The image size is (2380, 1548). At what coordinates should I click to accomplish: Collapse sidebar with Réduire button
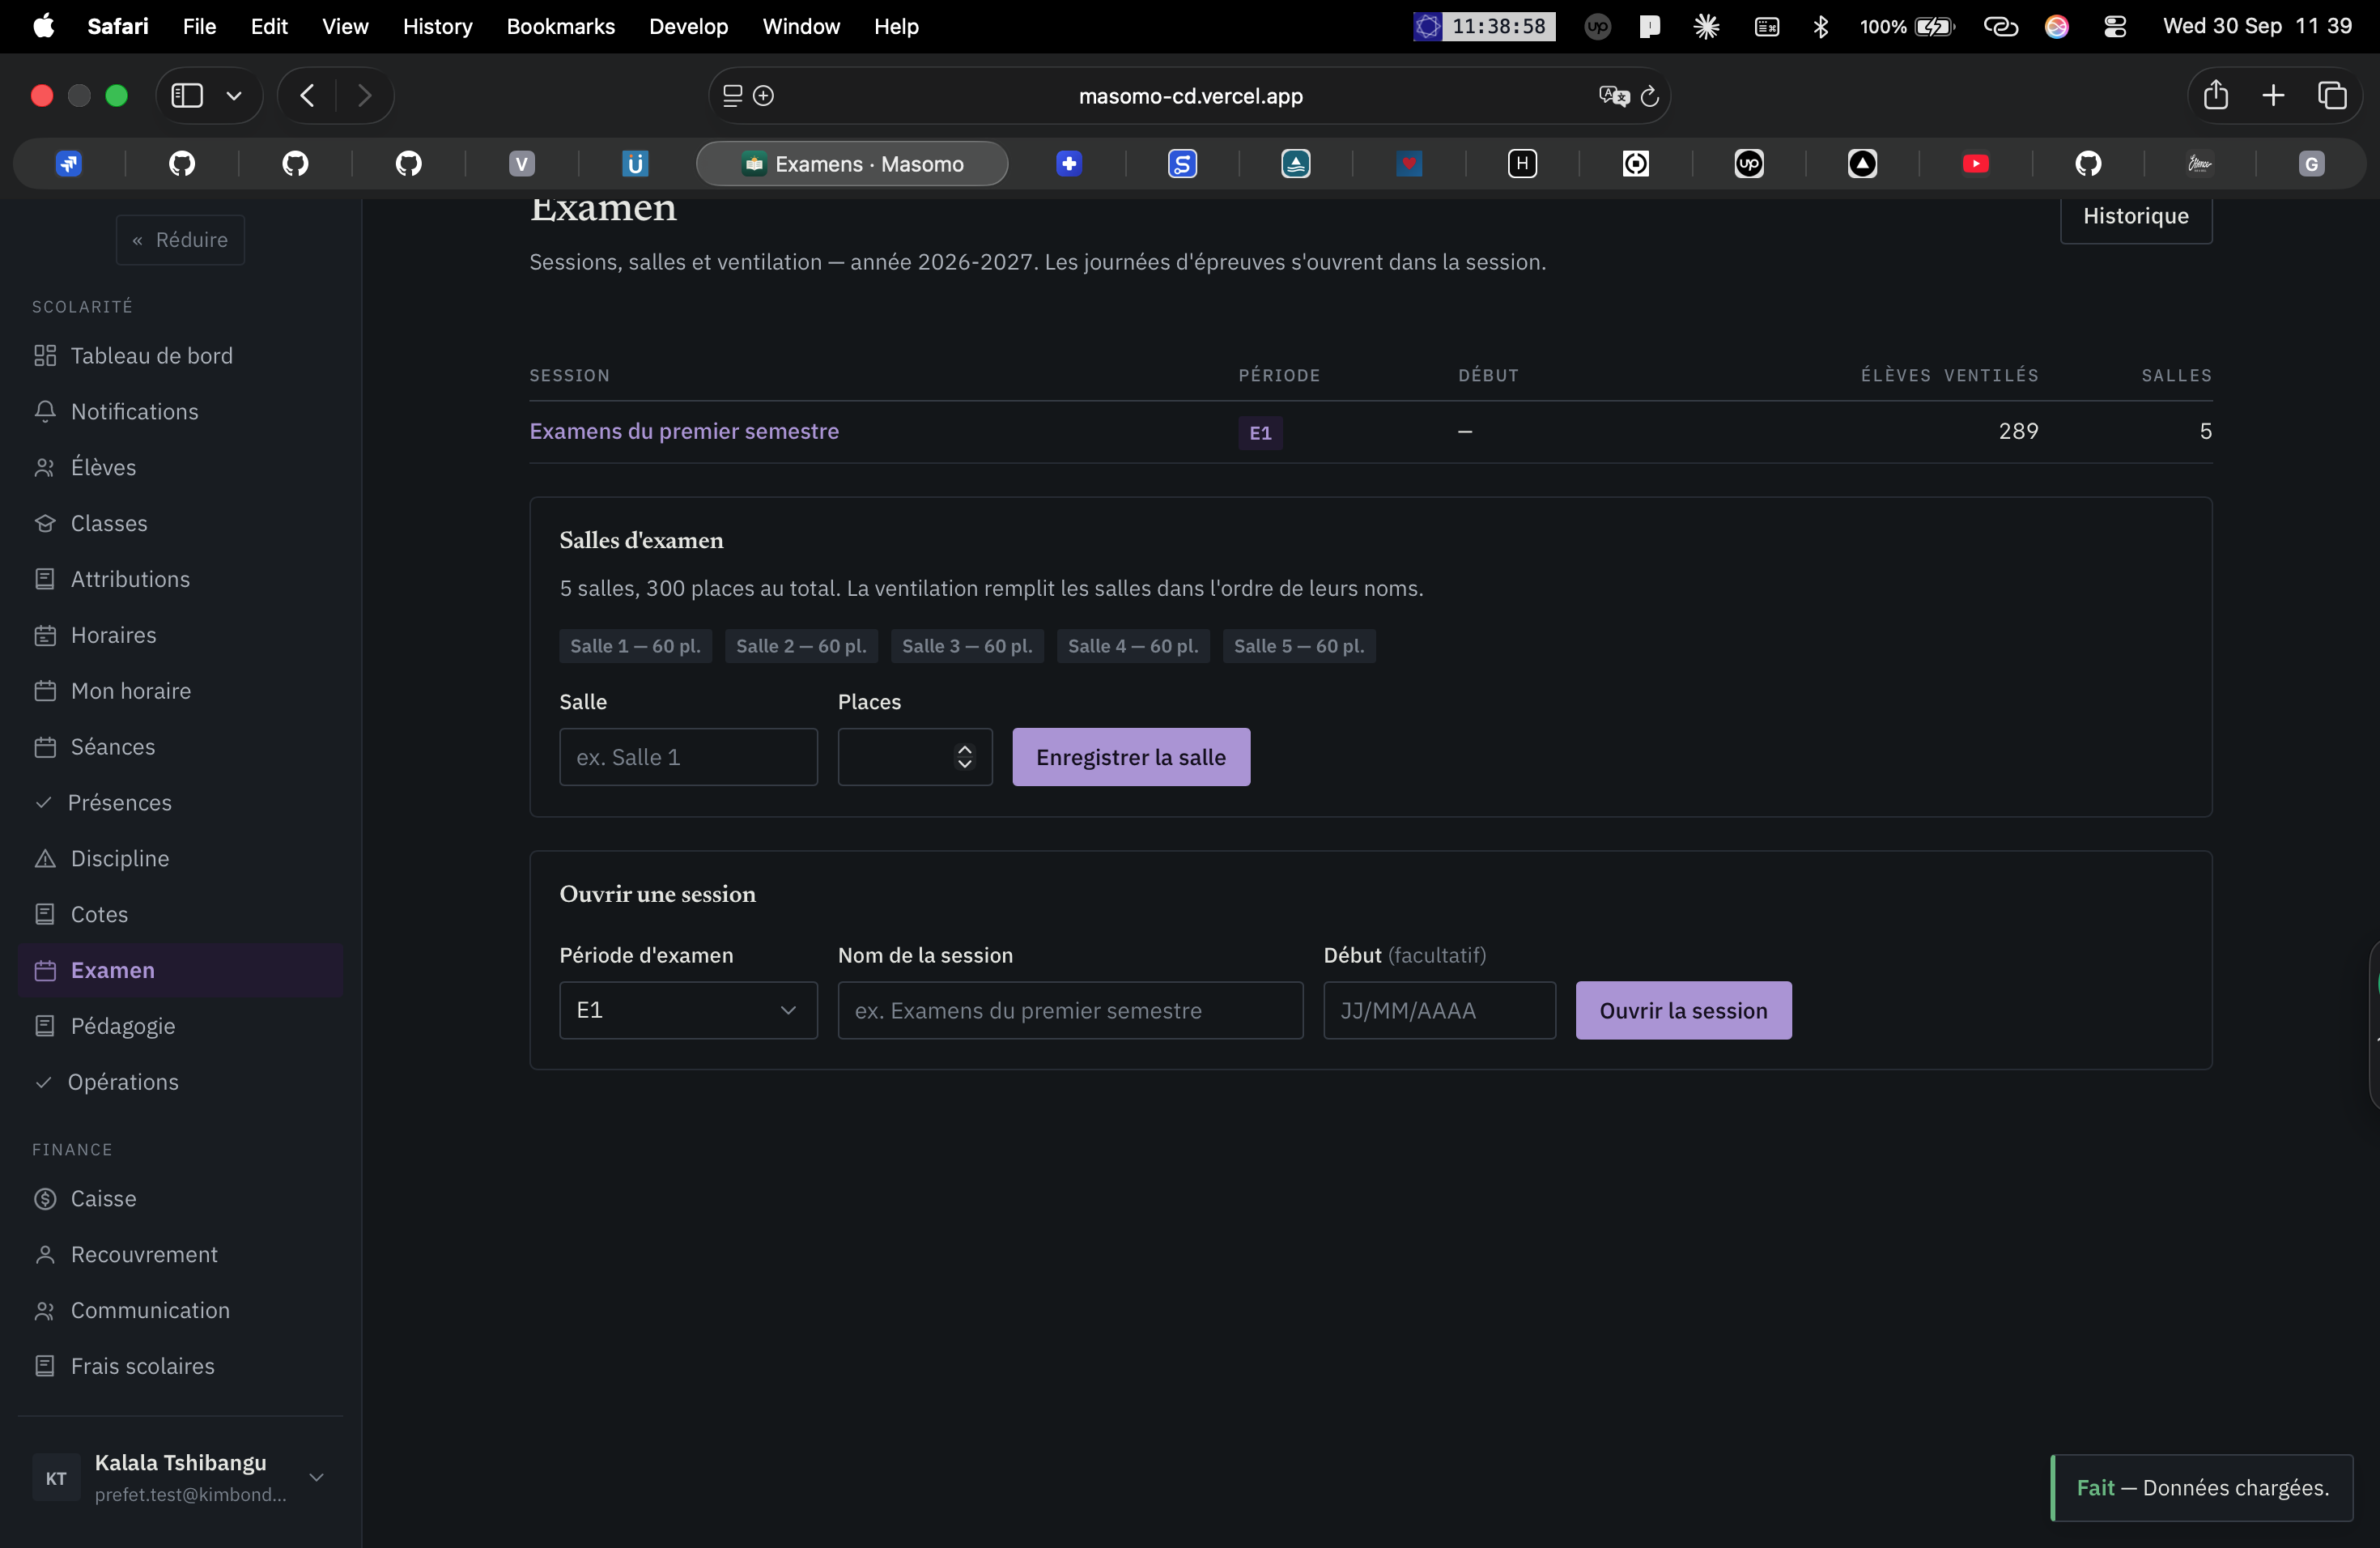(180, 240)
